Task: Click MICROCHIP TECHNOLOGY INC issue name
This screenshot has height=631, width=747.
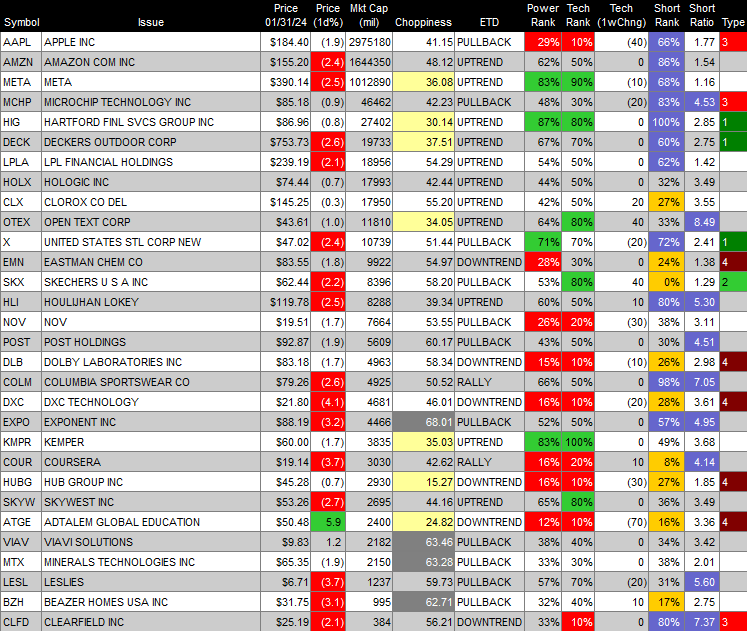Action: pyautogui.click(x=117, y=102)
